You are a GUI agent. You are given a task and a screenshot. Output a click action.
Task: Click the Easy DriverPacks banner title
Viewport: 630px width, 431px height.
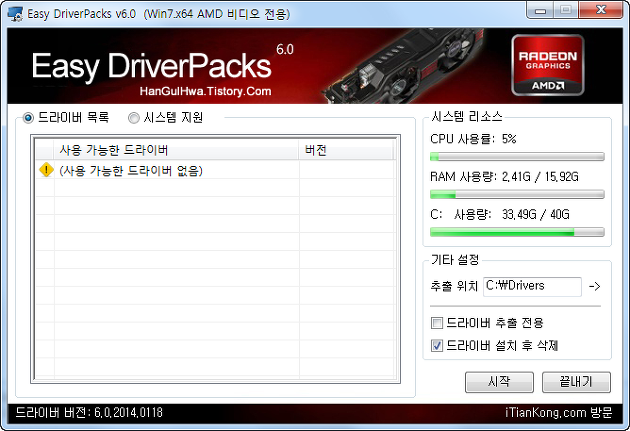tap(151, 66)
